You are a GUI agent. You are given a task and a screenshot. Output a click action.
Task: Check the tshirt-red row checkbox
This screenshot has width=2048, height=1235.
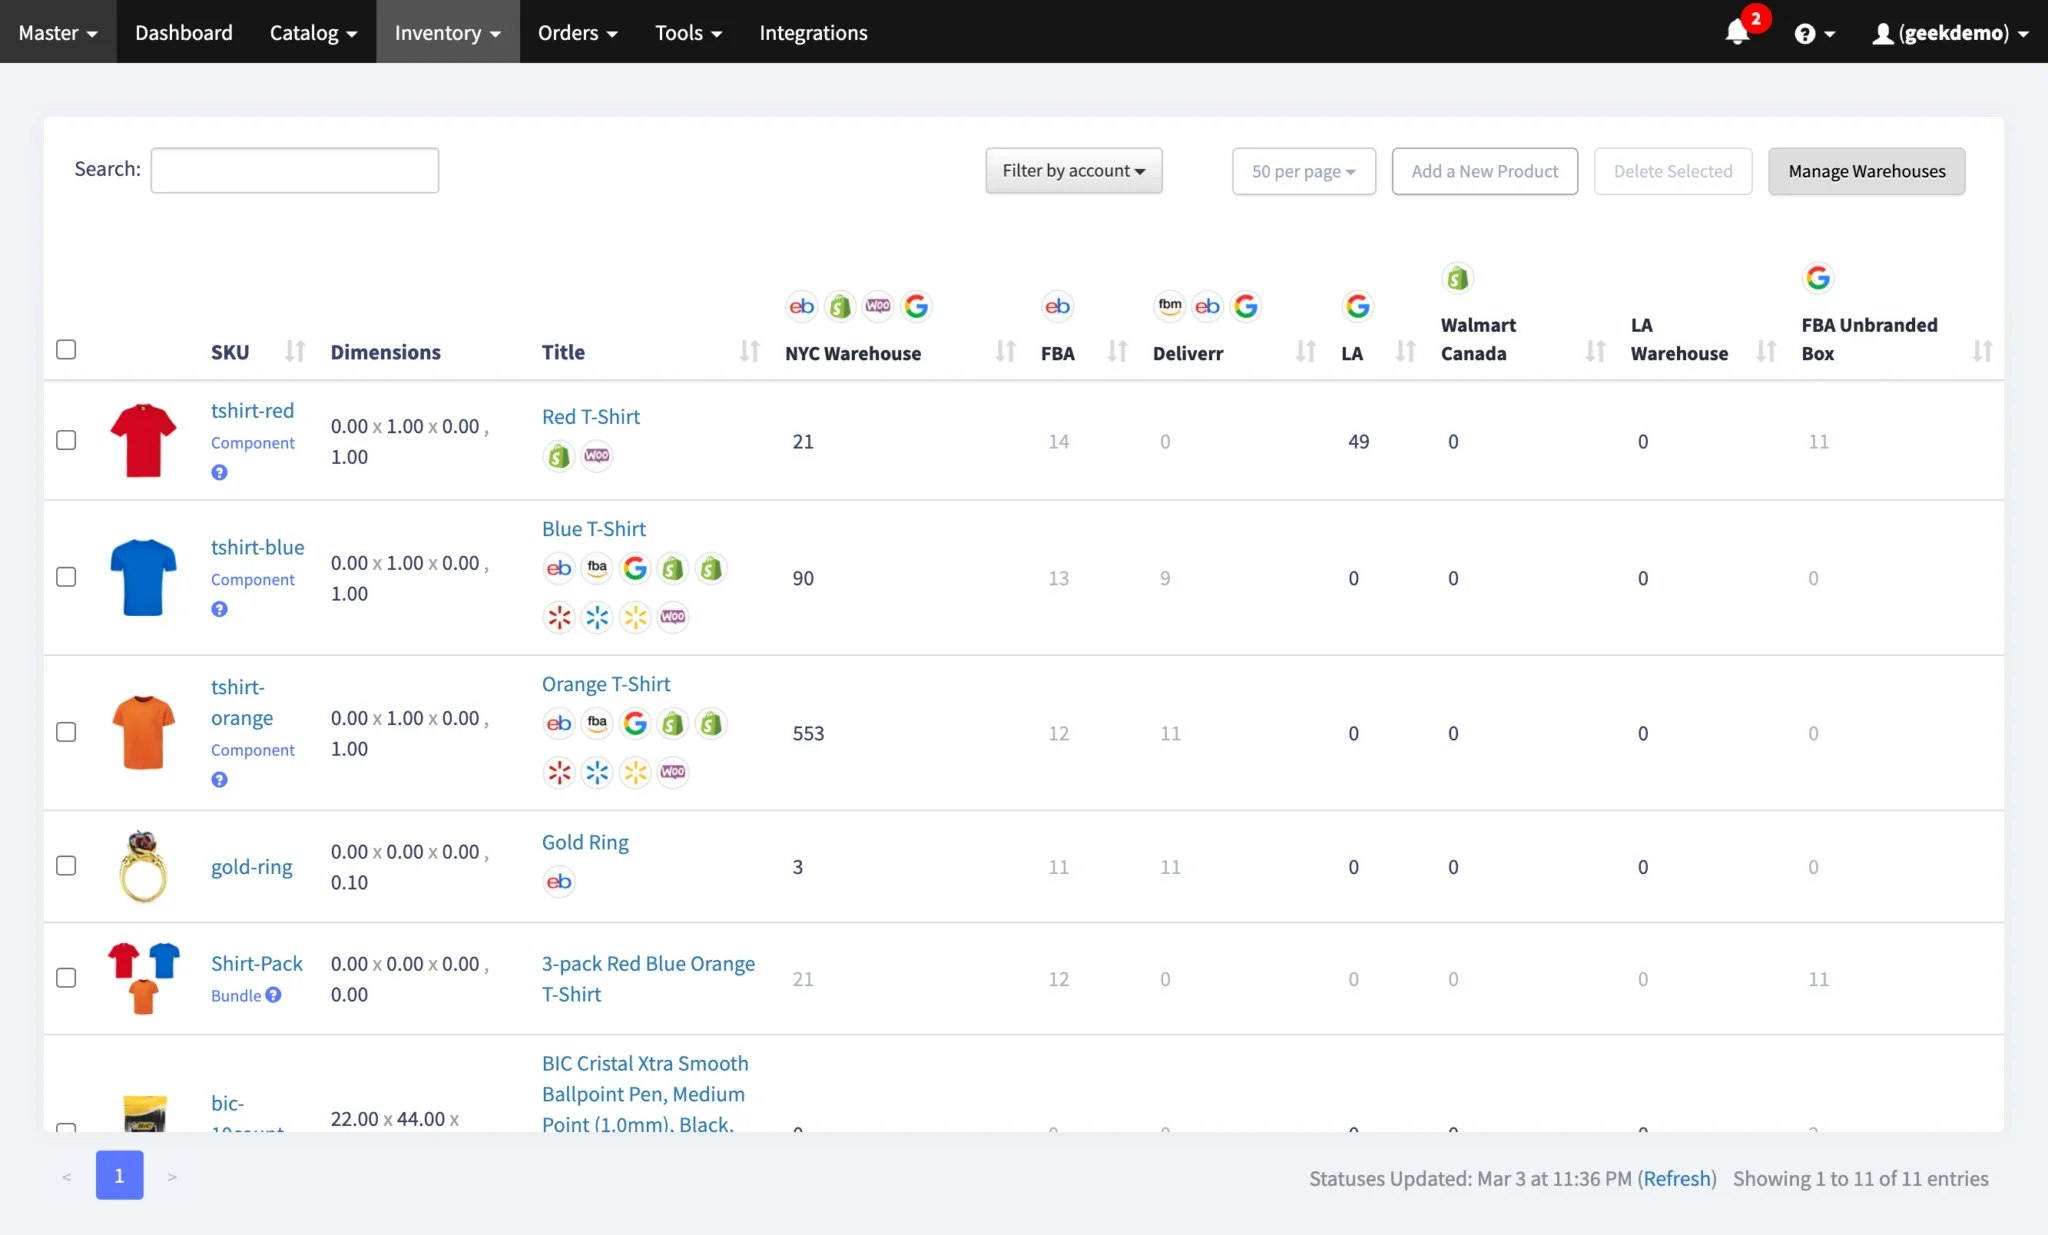[66, 440]
